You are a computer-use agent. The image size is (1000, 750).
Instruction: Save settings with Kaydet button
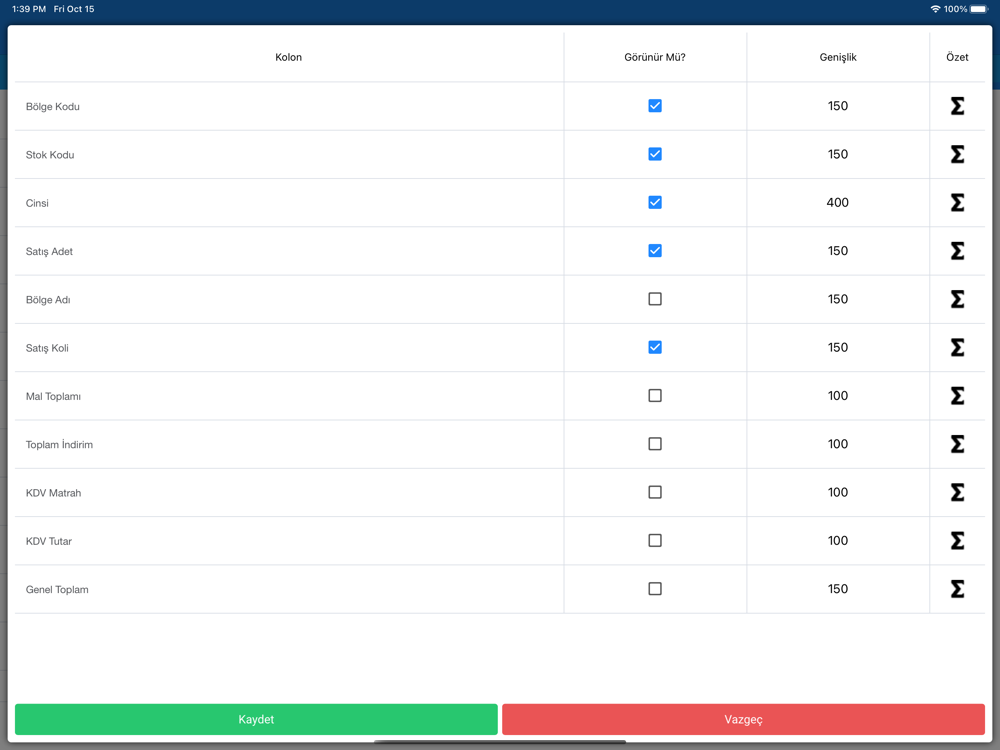256,719
